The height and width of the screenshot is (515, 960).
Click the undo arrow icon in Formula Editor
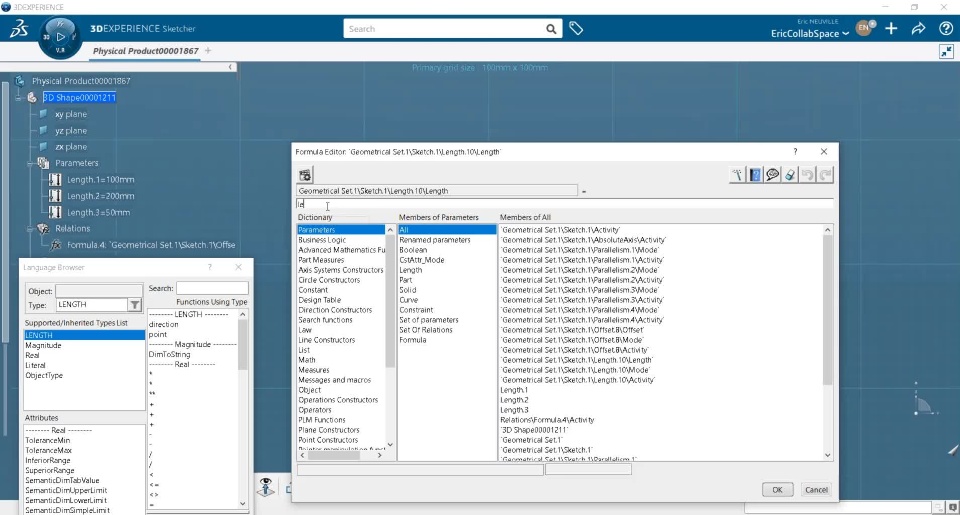click(x=808, y=175)
